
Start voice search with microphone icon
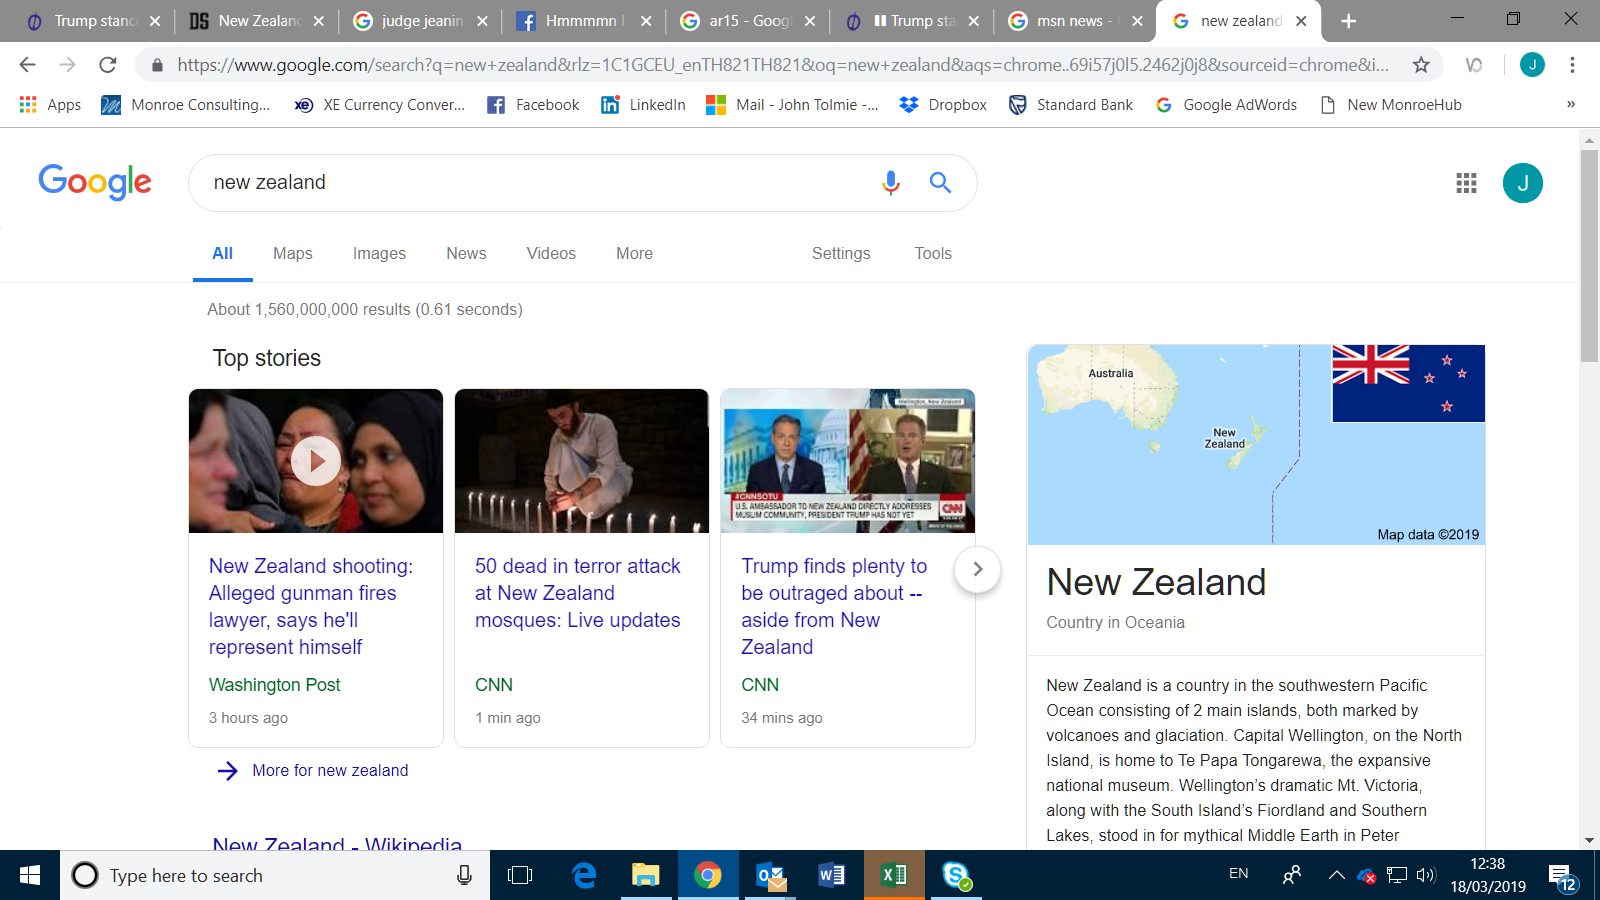(891, 182)
